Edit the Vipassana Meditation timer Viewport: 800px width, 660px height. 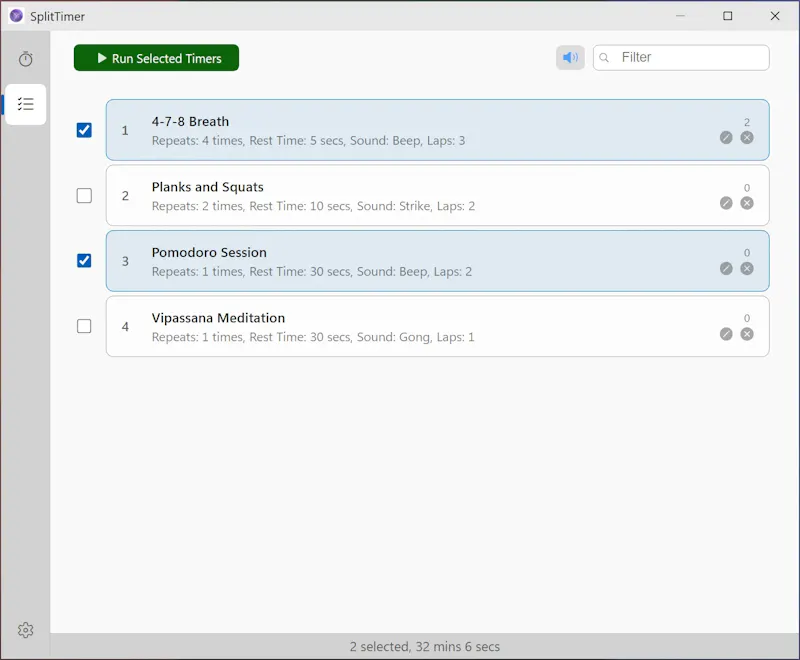coord(726,334)
